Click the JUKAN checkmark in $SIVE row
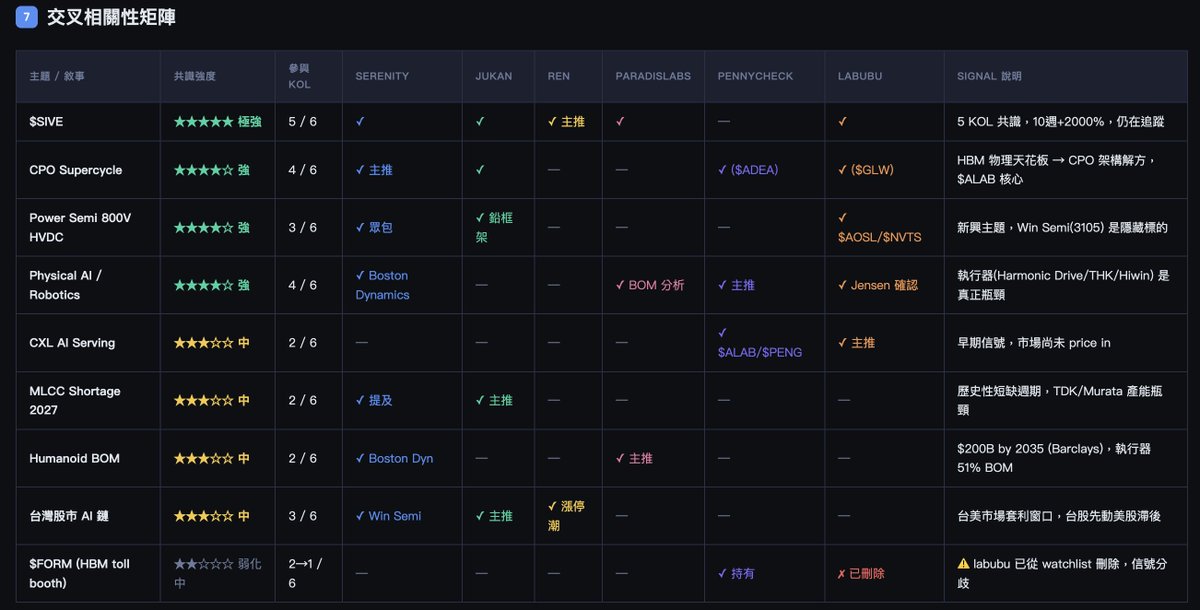The image size is (1200, 610). click(x=480, y=121)
